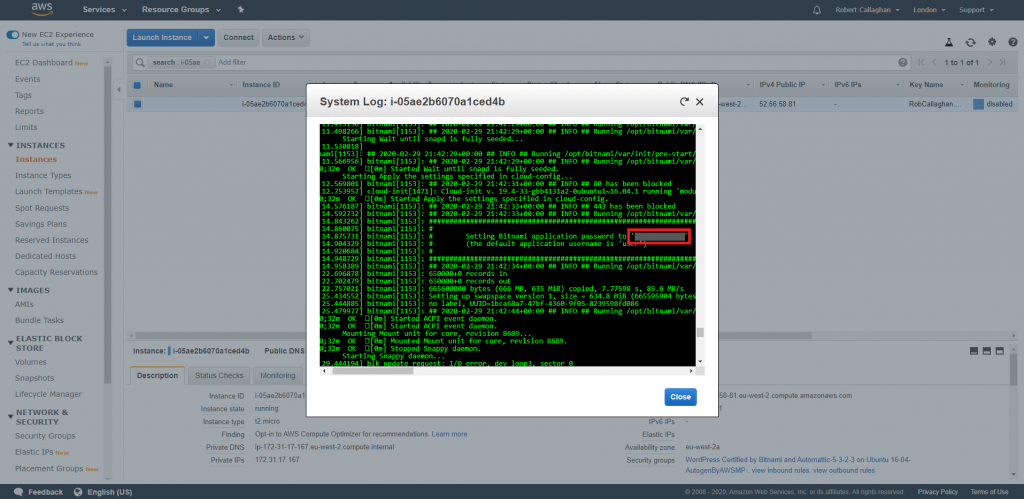Sort by Key Name column header
Viewport: 1024px width, 499px height.
point(926,85)
